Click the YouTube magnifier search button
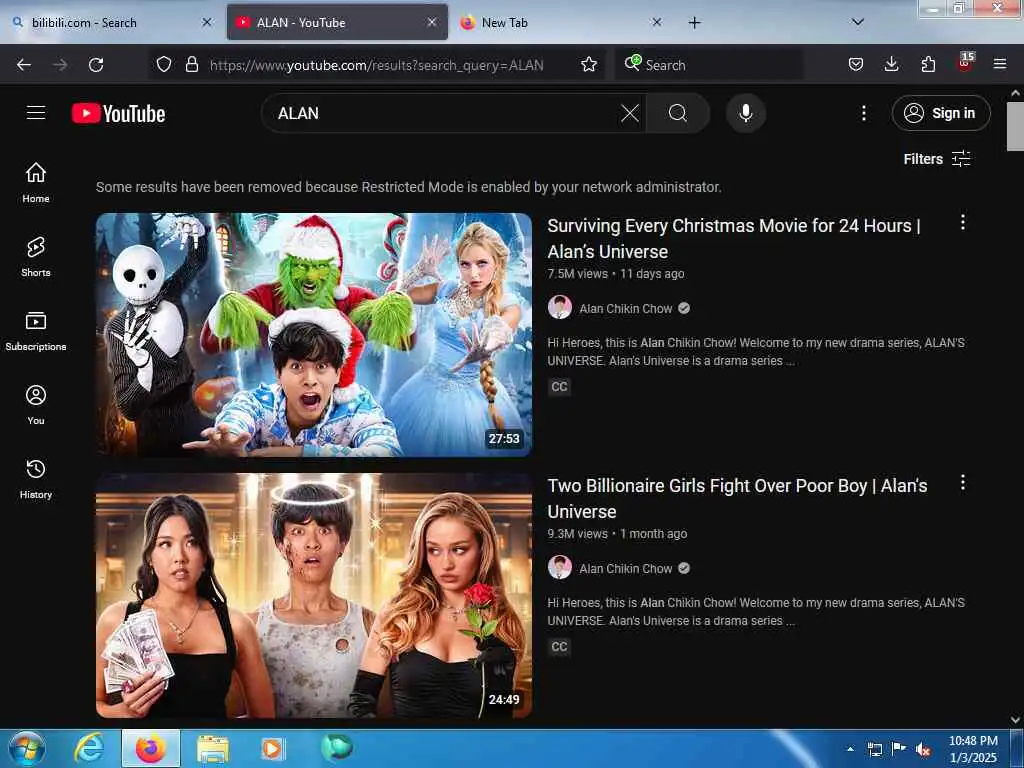Viewport: 1024px width, 768px height. pos(678,113)
